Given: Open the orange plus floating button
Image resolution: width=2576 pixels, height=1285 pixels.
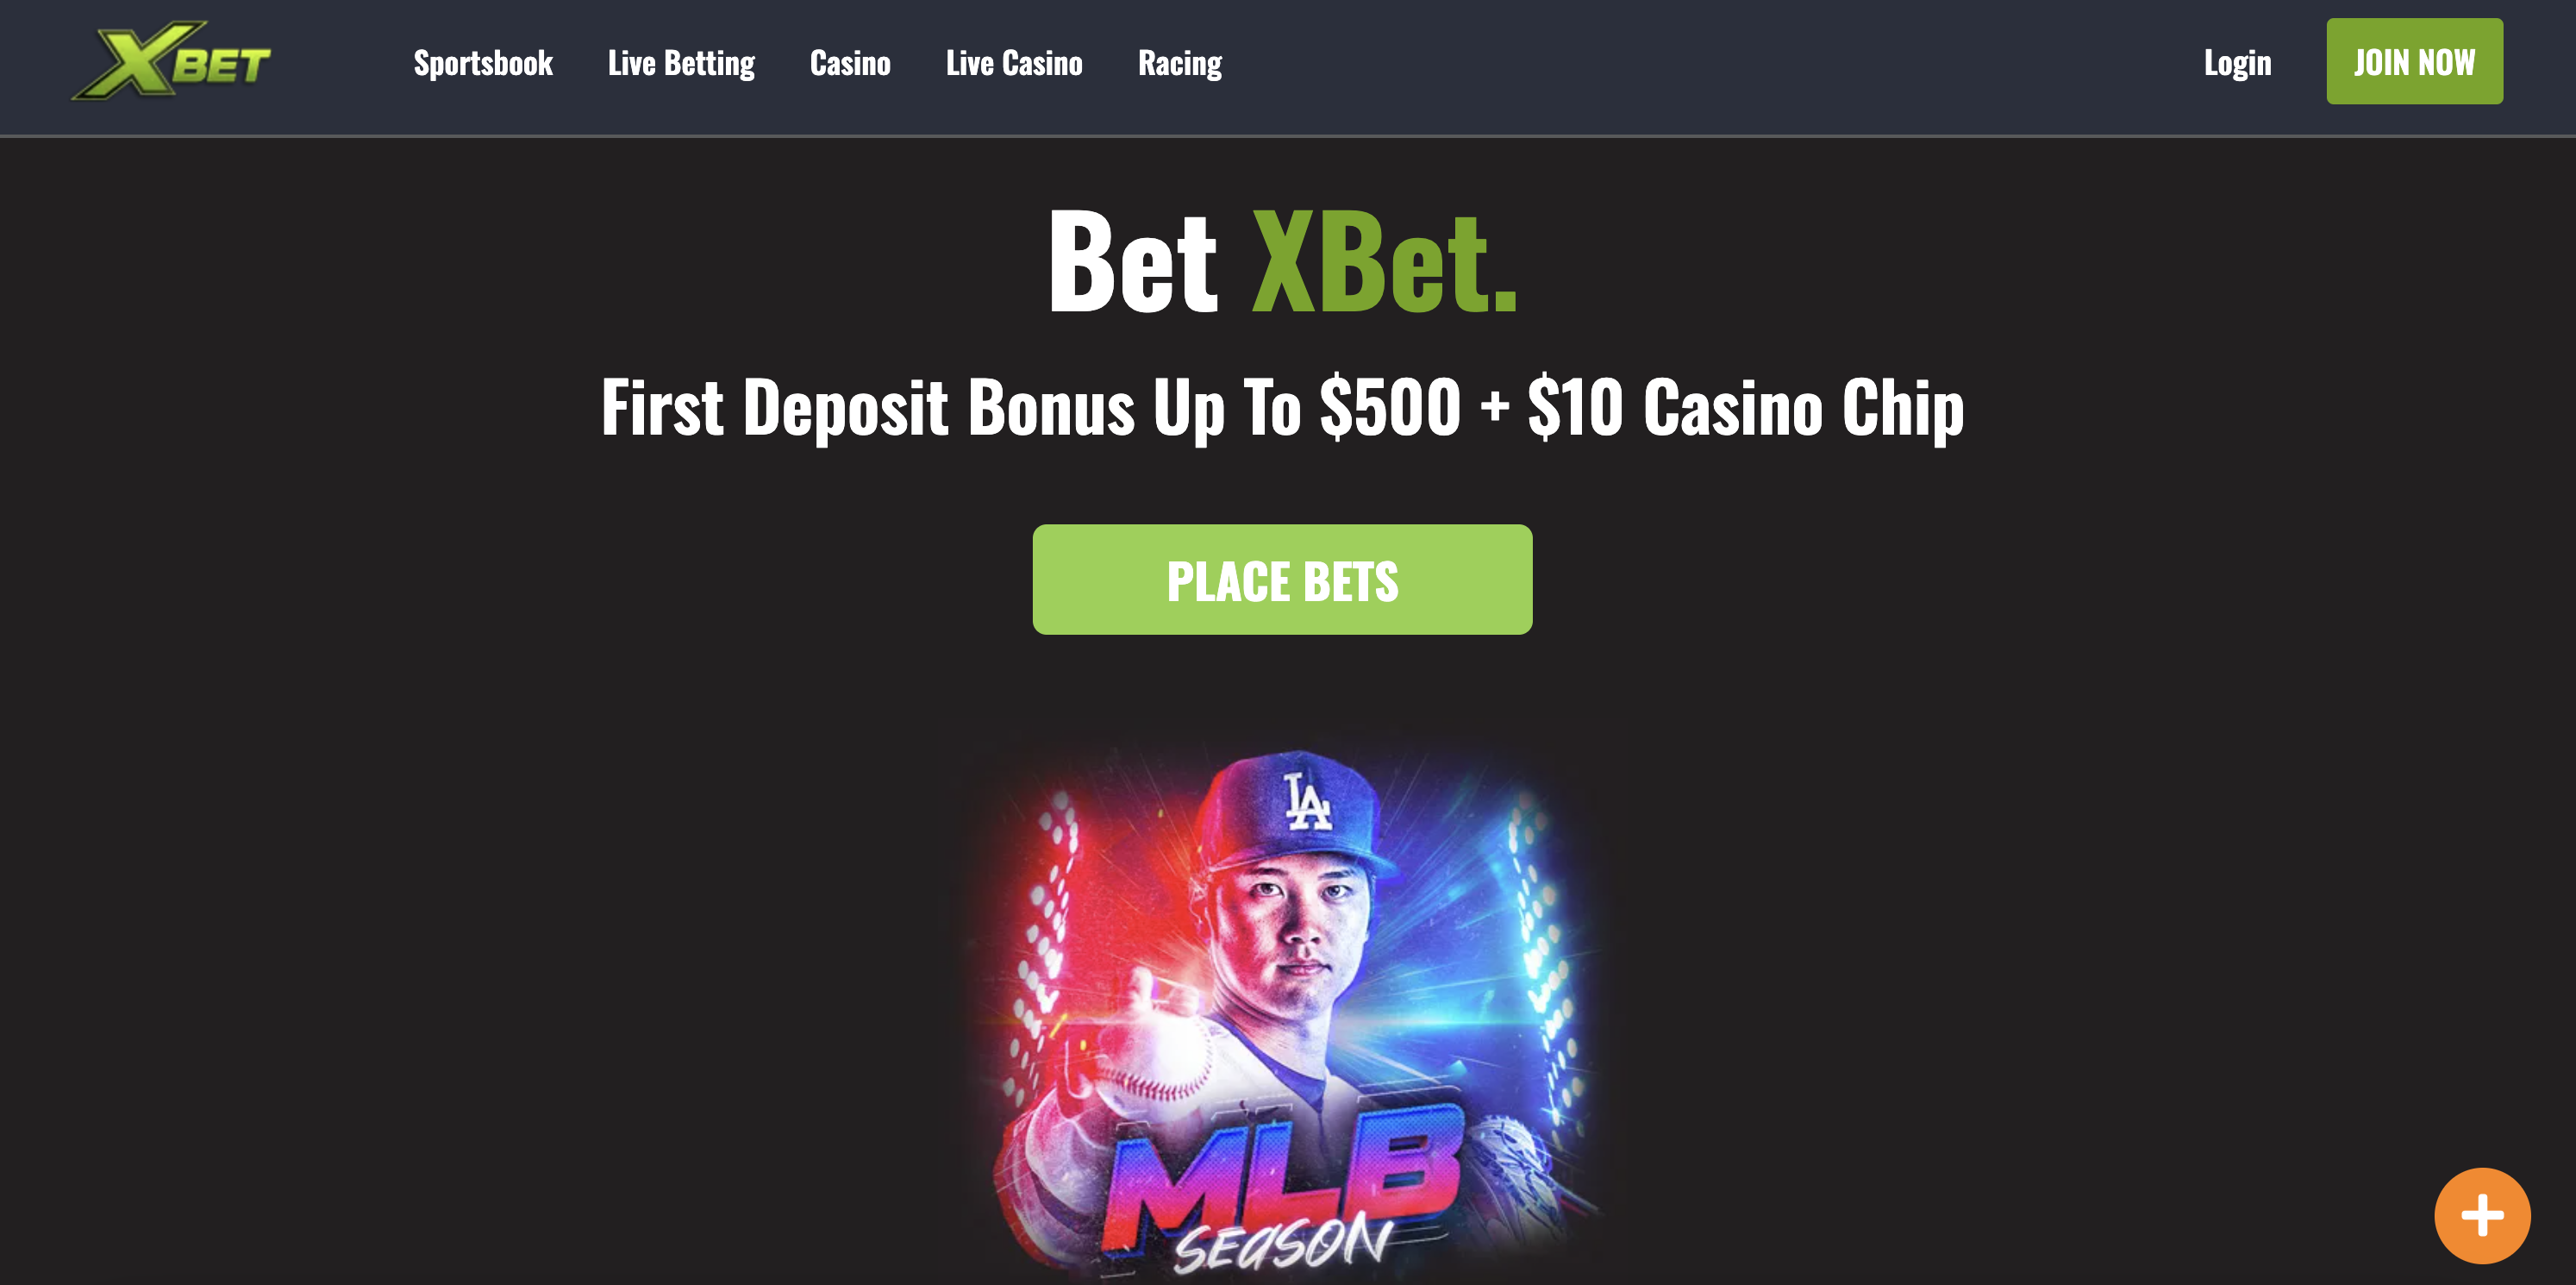Looking at the screenshot, I should pyautogui.click(x=2482, y=1215).
